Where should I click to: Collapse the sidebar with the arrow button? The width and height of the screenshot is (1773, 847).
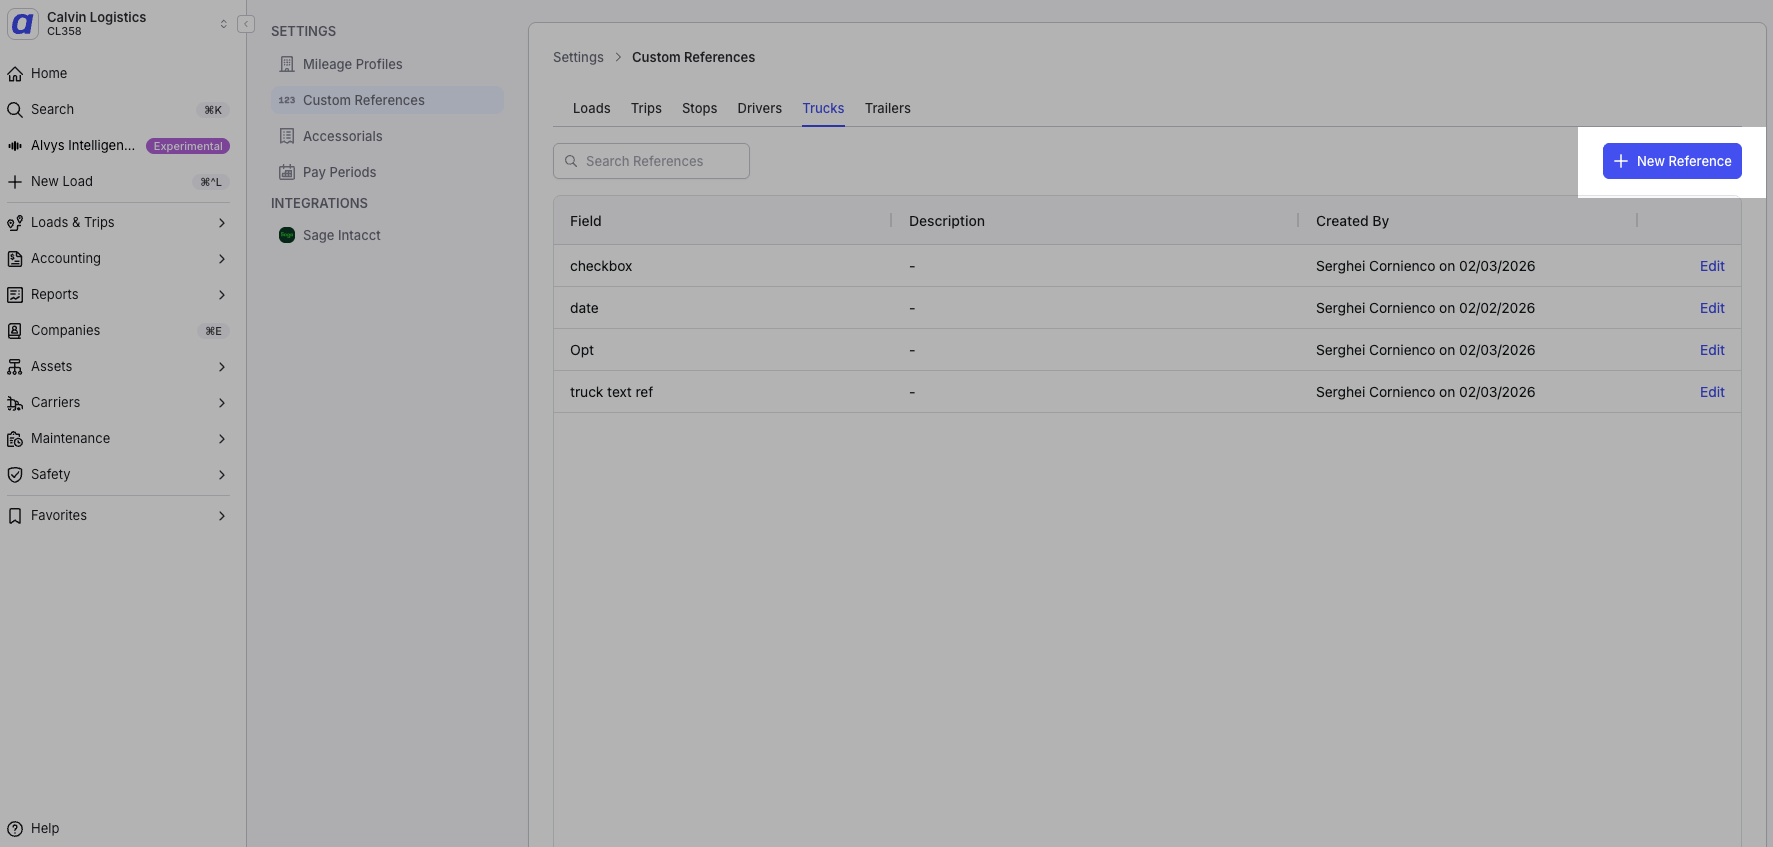[x=246, y=24]
